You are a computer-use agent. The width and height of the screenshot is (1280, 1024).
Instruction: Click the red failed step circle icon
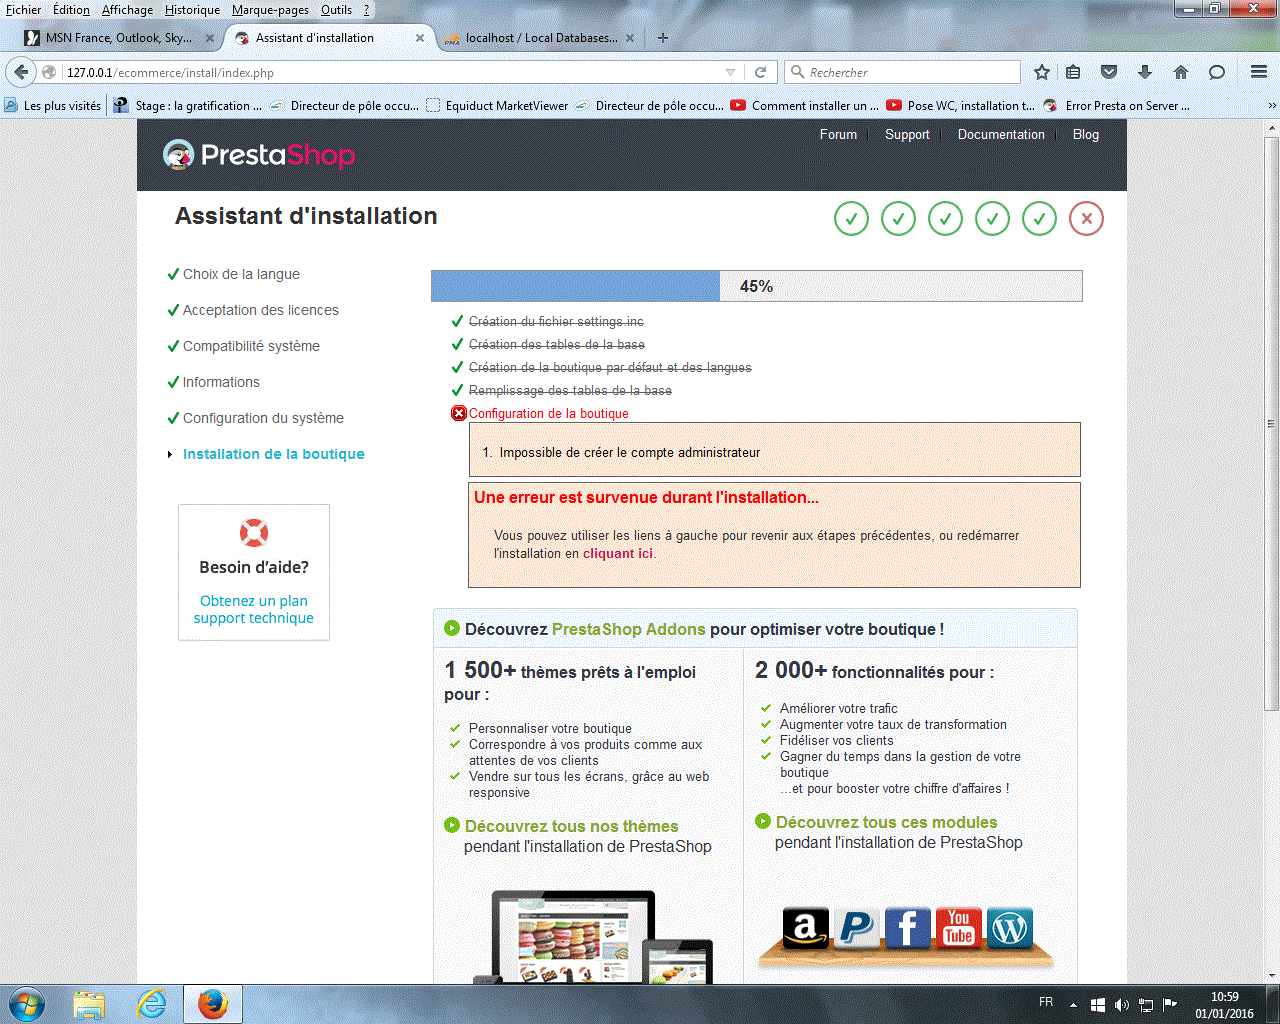(x=1086, y=218)
